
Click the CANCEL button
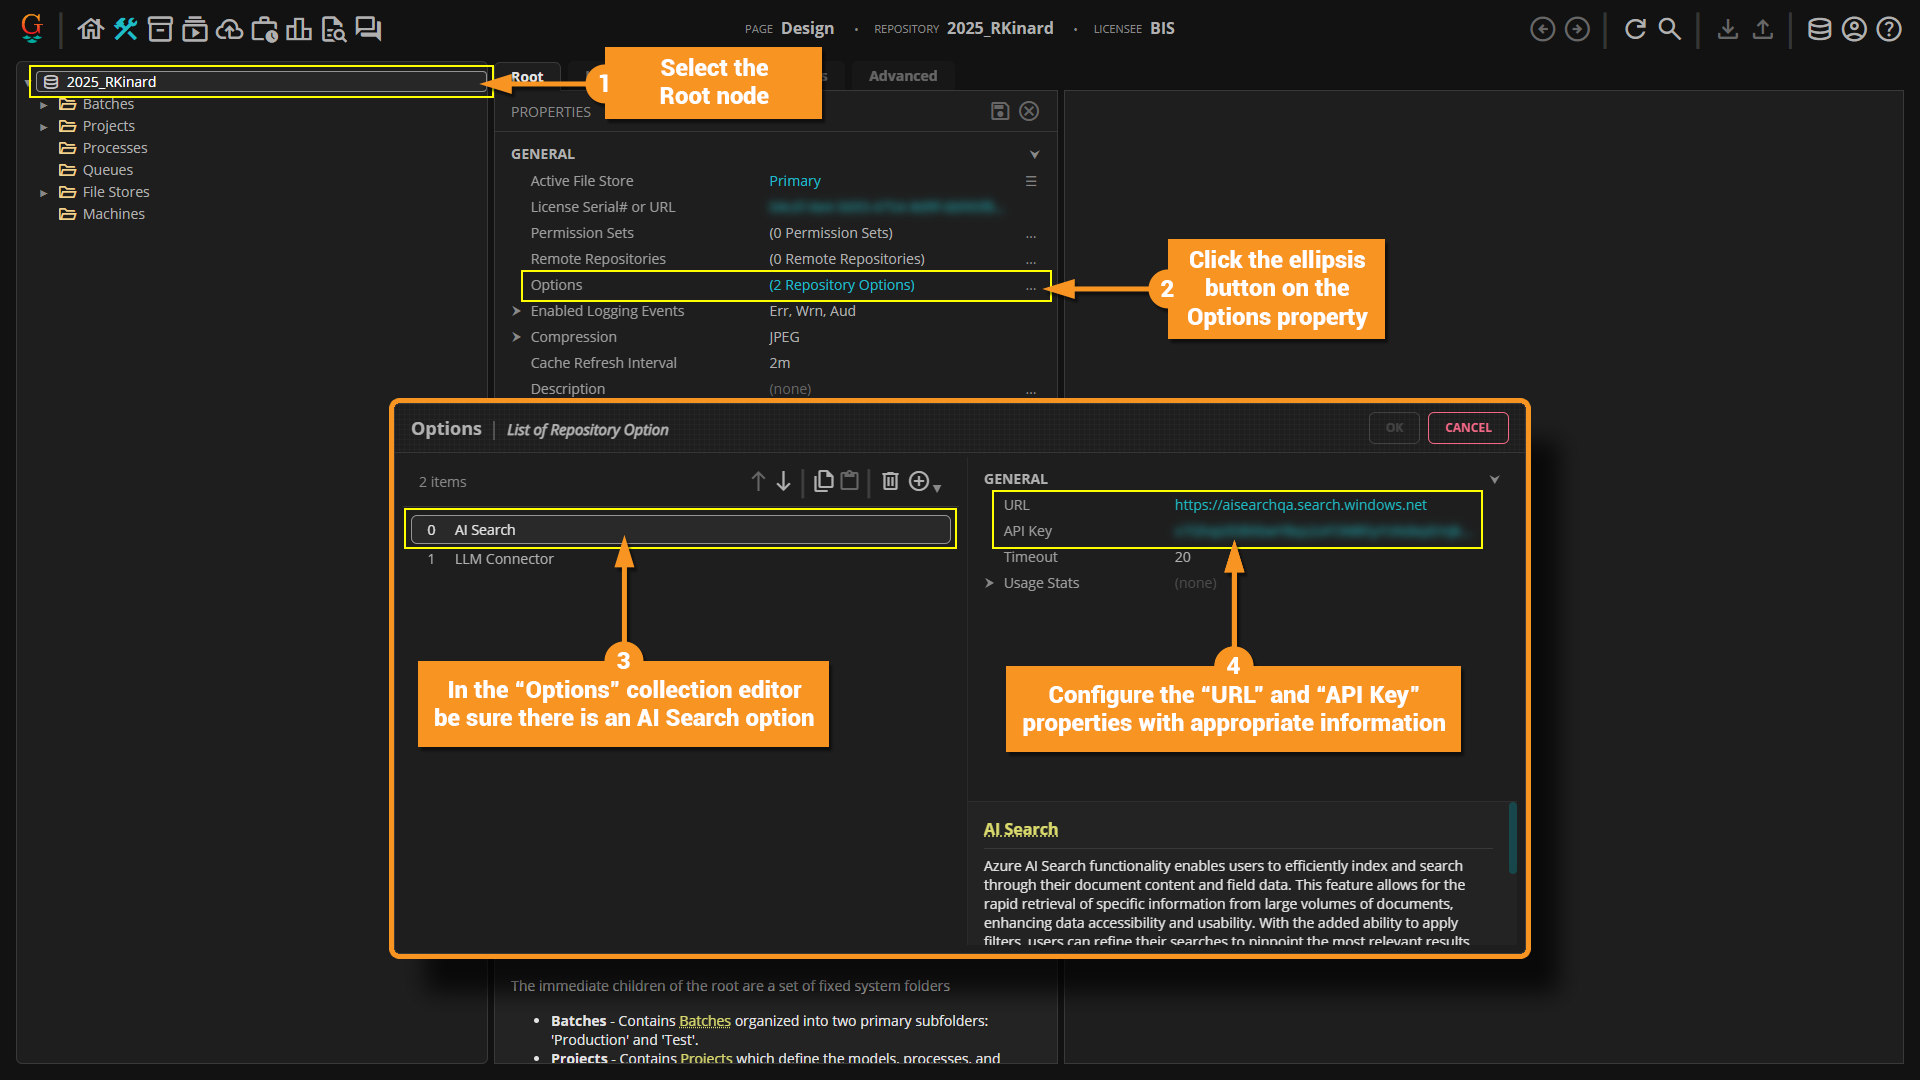pyautogui.click(x=1467, y=428)
